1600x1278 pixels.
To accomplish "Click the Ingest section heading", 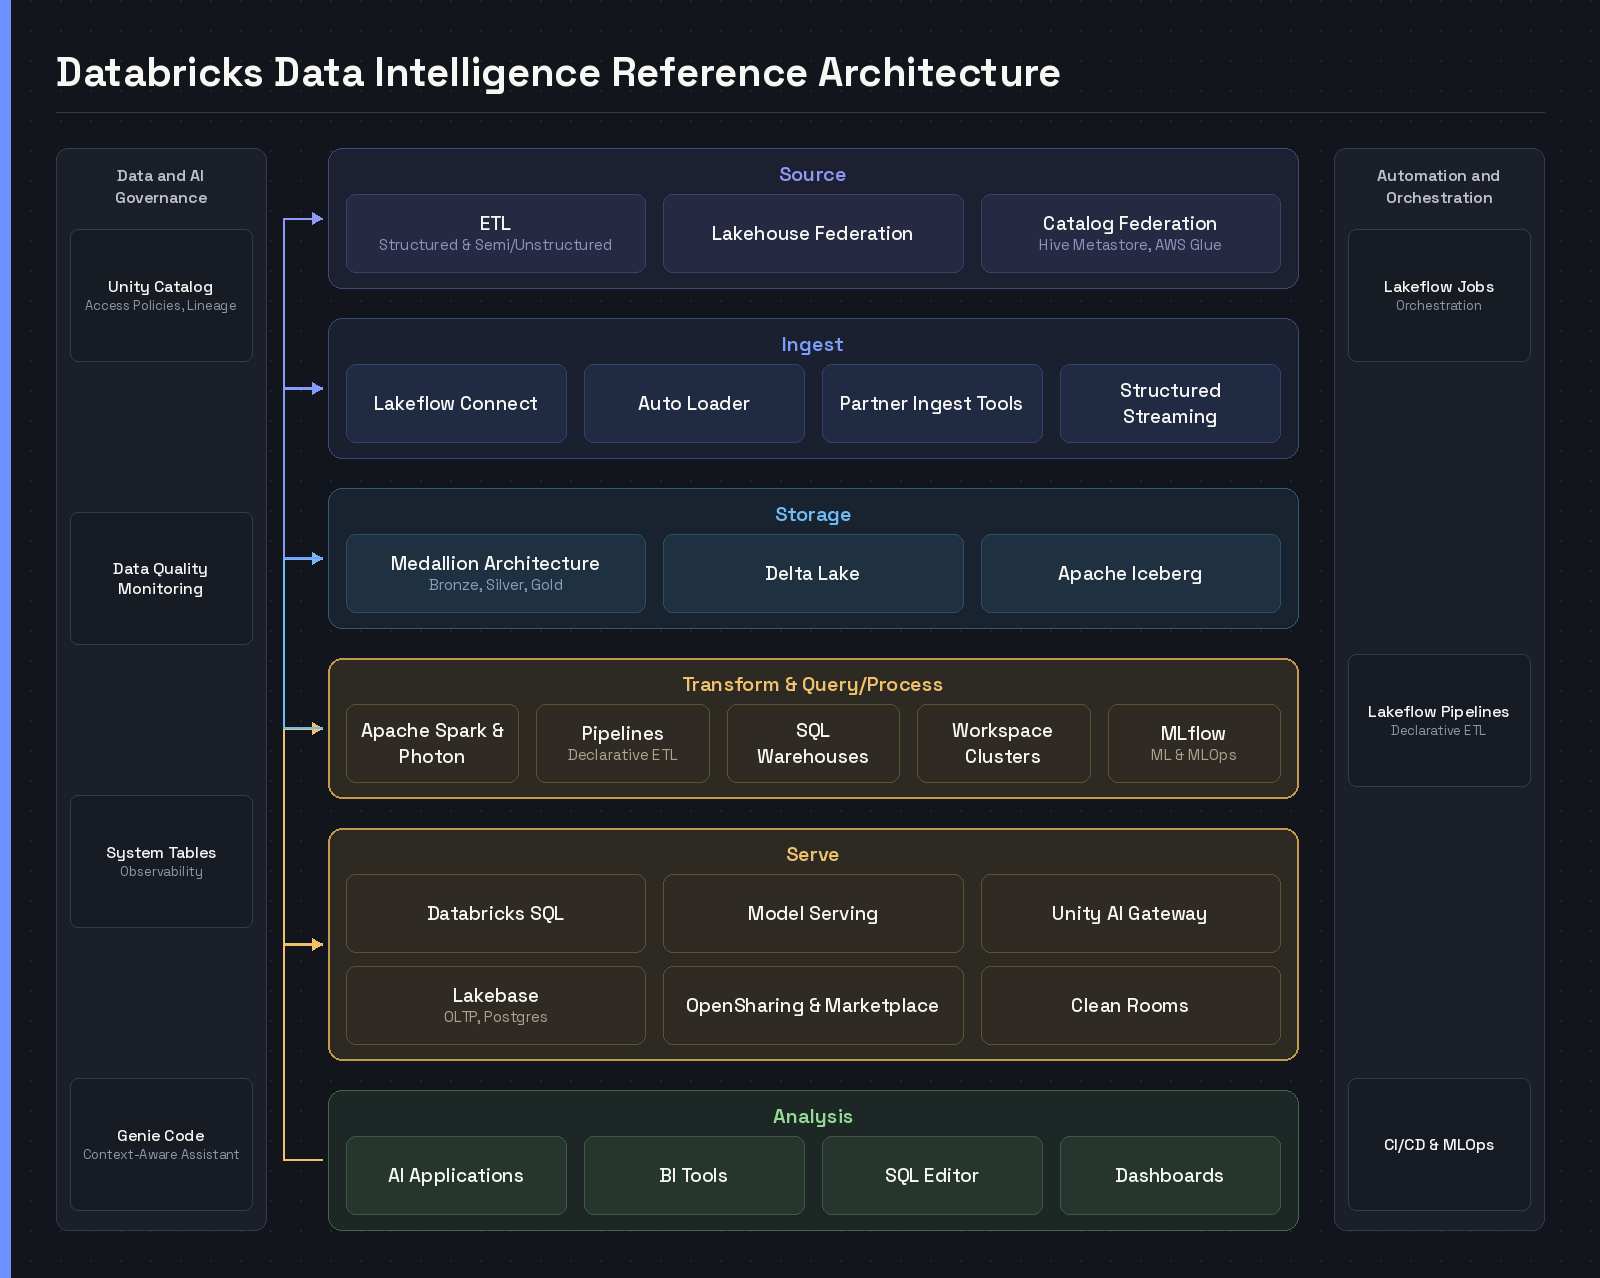I will (x=813, y=344).
